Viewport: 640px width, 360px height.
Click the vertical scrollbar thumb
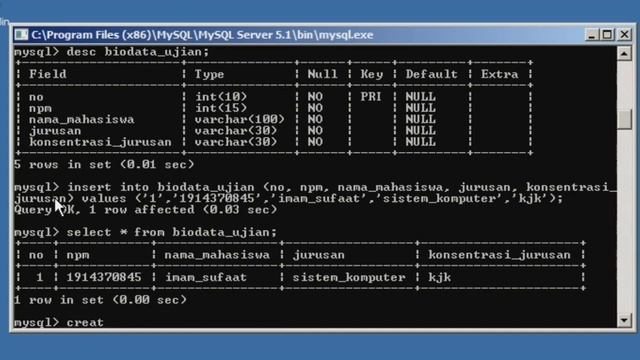click(x=624, y=120)
